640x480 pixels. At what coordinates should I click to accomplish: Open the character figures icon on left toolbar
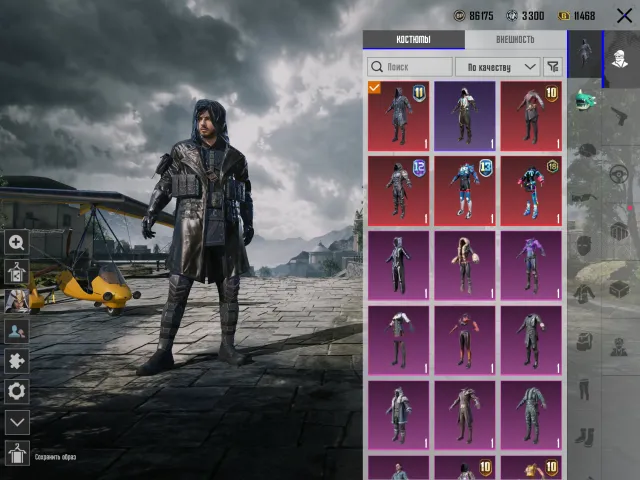[17, 331]
